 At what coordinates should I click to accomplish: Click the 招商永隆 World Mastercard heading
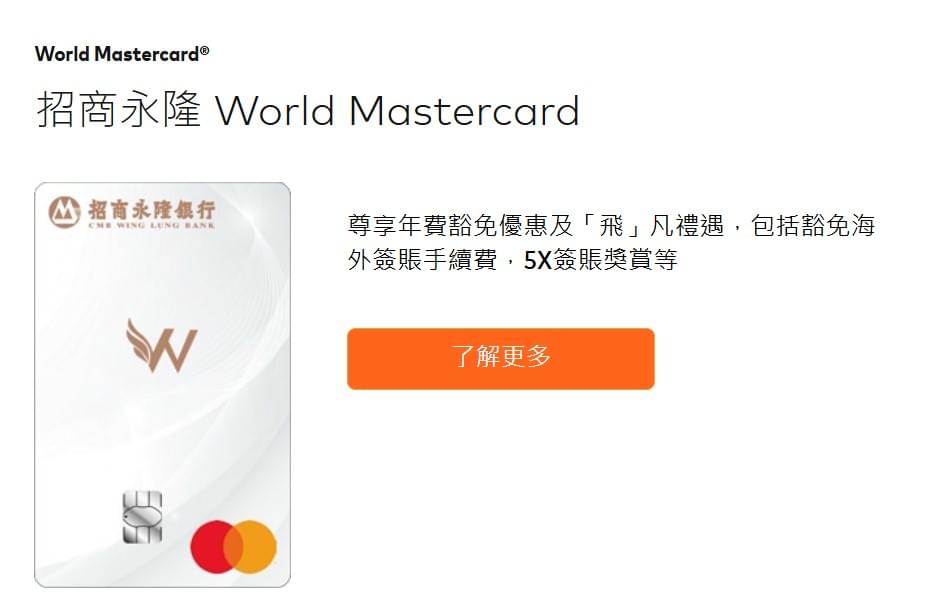[308, 110]
